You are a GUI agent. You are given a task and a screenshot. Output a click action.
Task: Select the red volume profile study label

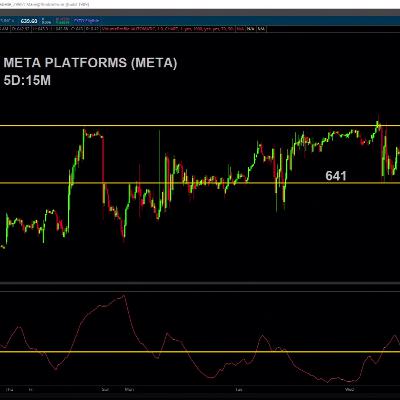click(x=167, y=29)
